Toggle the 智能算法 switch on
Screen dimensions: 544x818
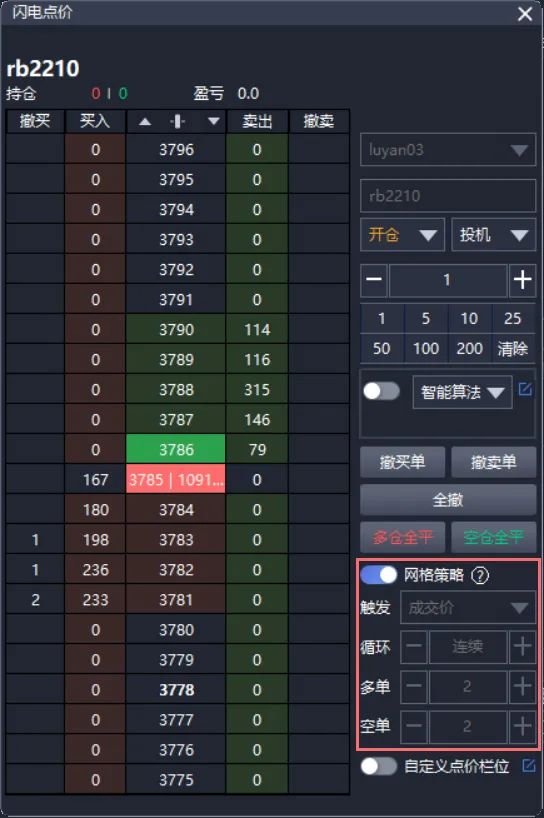tap(381, 391)
